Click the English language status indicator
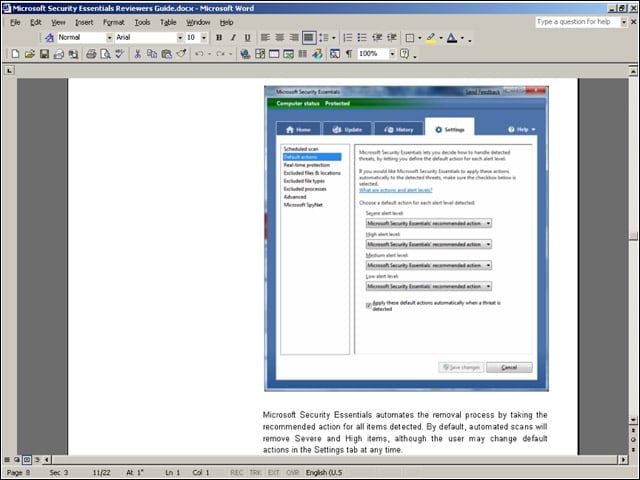Image resolution: width=640 pixels, height=480 pixels. click(324, 472)
